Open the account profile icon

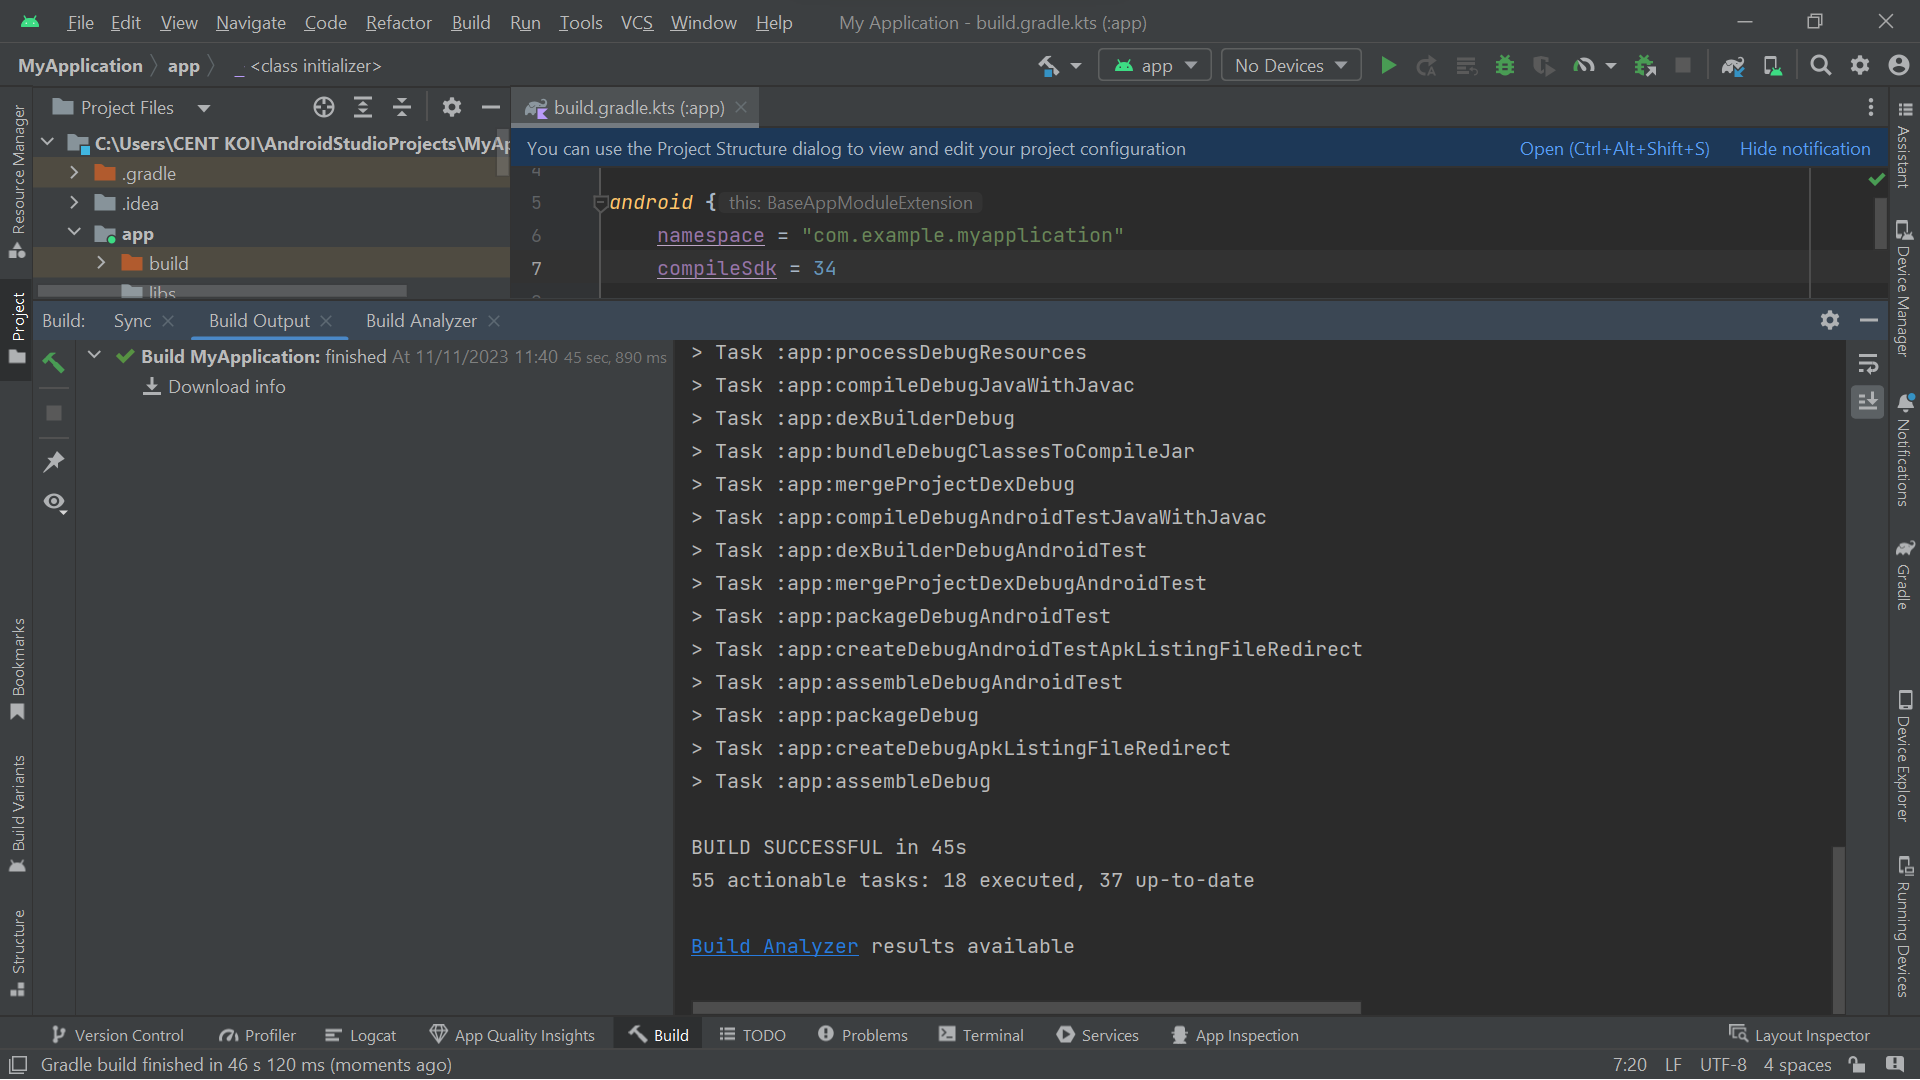[1899, 66]
